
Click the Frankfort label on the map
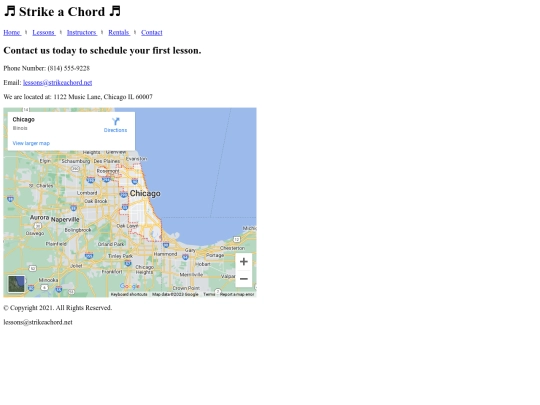(112, 272)
